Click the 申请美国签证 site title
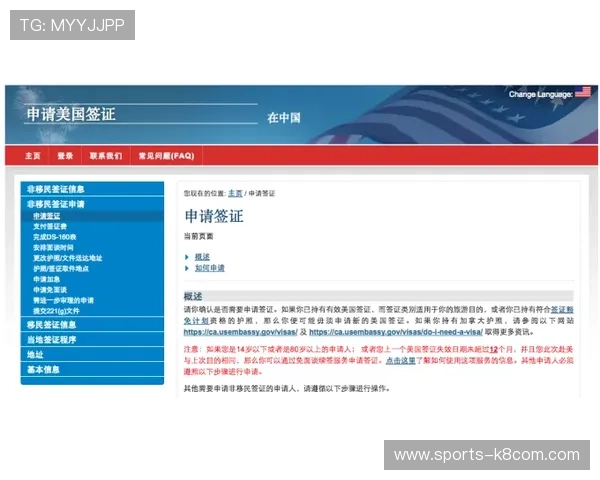 coord(71,114)
